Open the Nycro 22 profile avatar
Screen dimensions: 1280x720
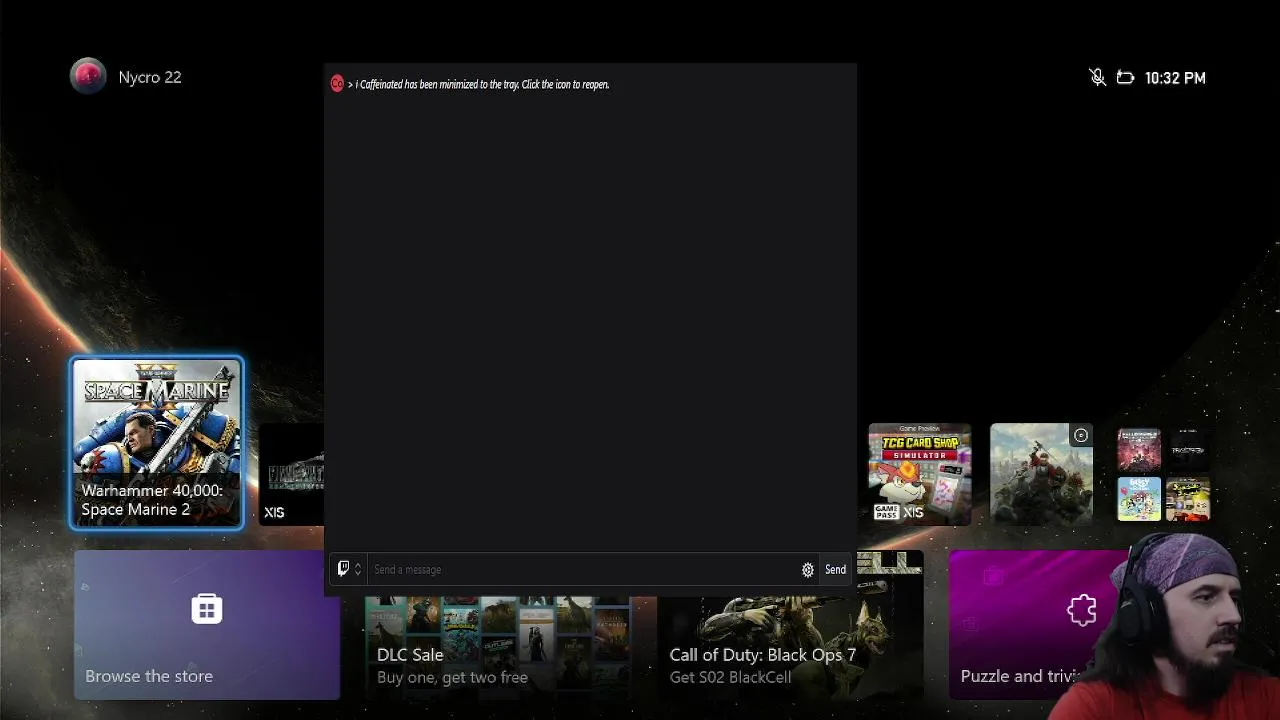pos(88,77)
